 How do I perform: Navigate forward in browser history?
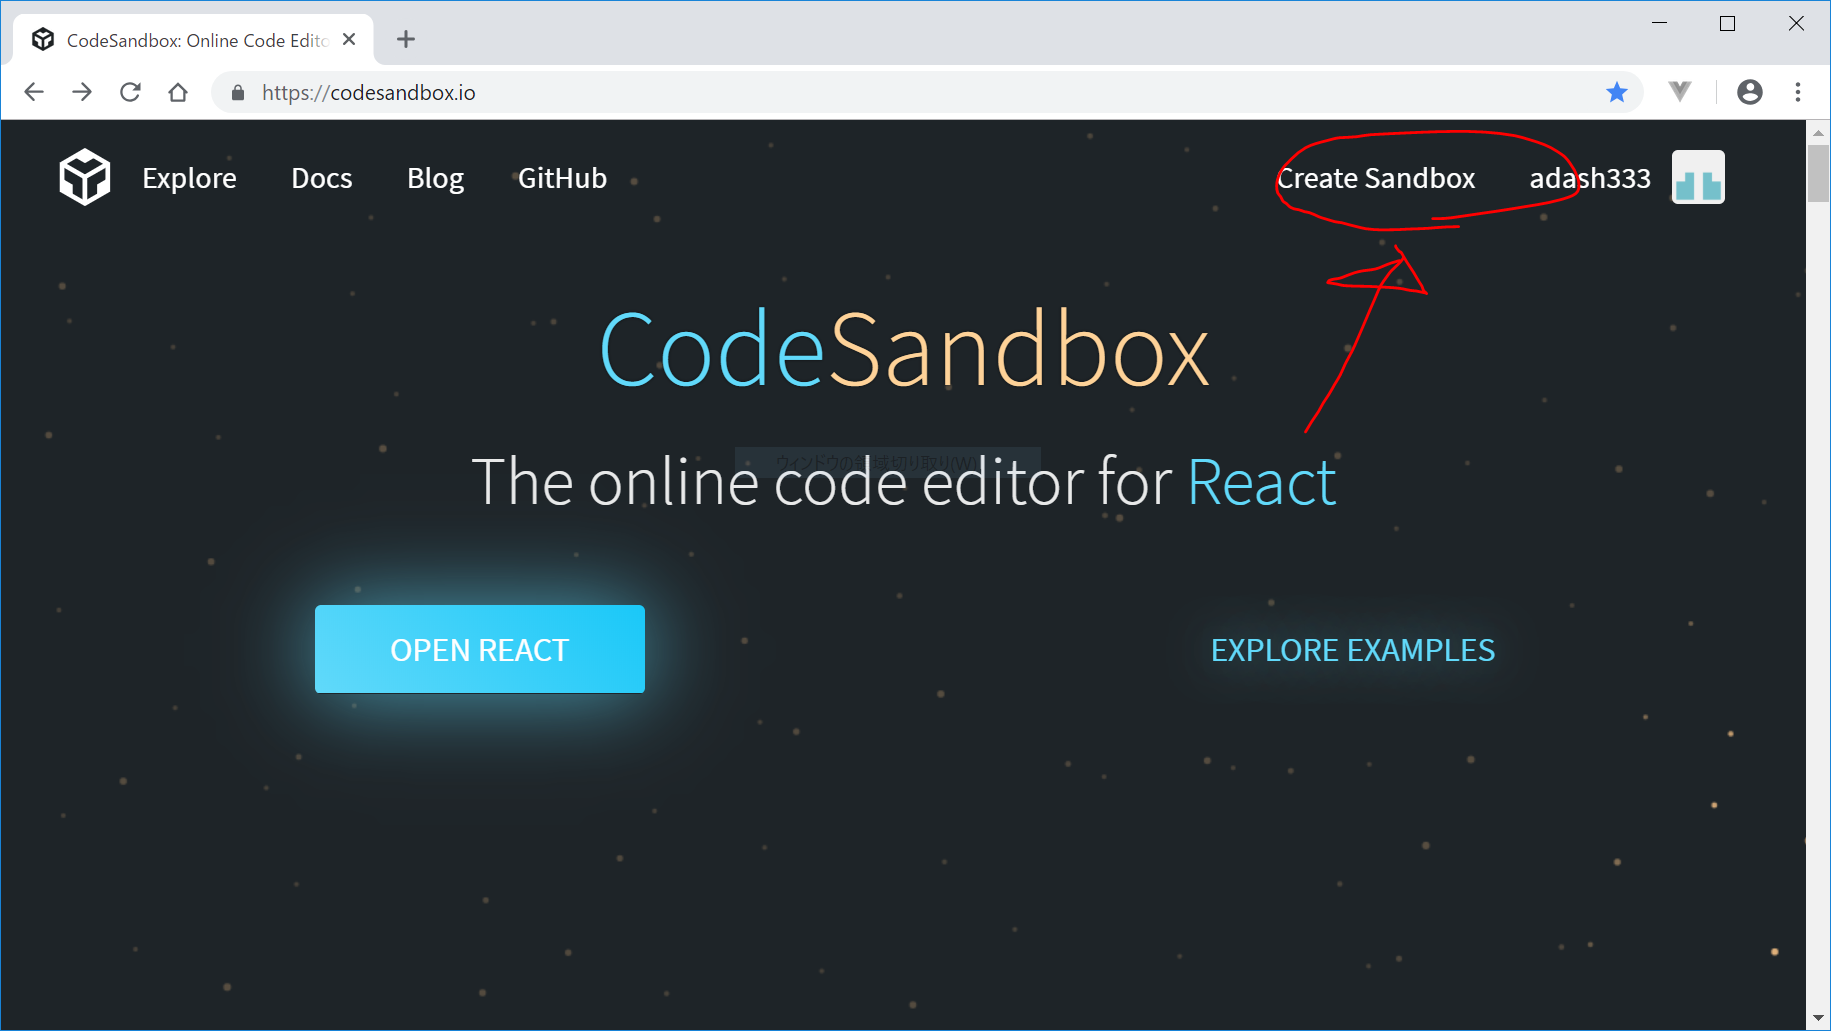point(82,92)
